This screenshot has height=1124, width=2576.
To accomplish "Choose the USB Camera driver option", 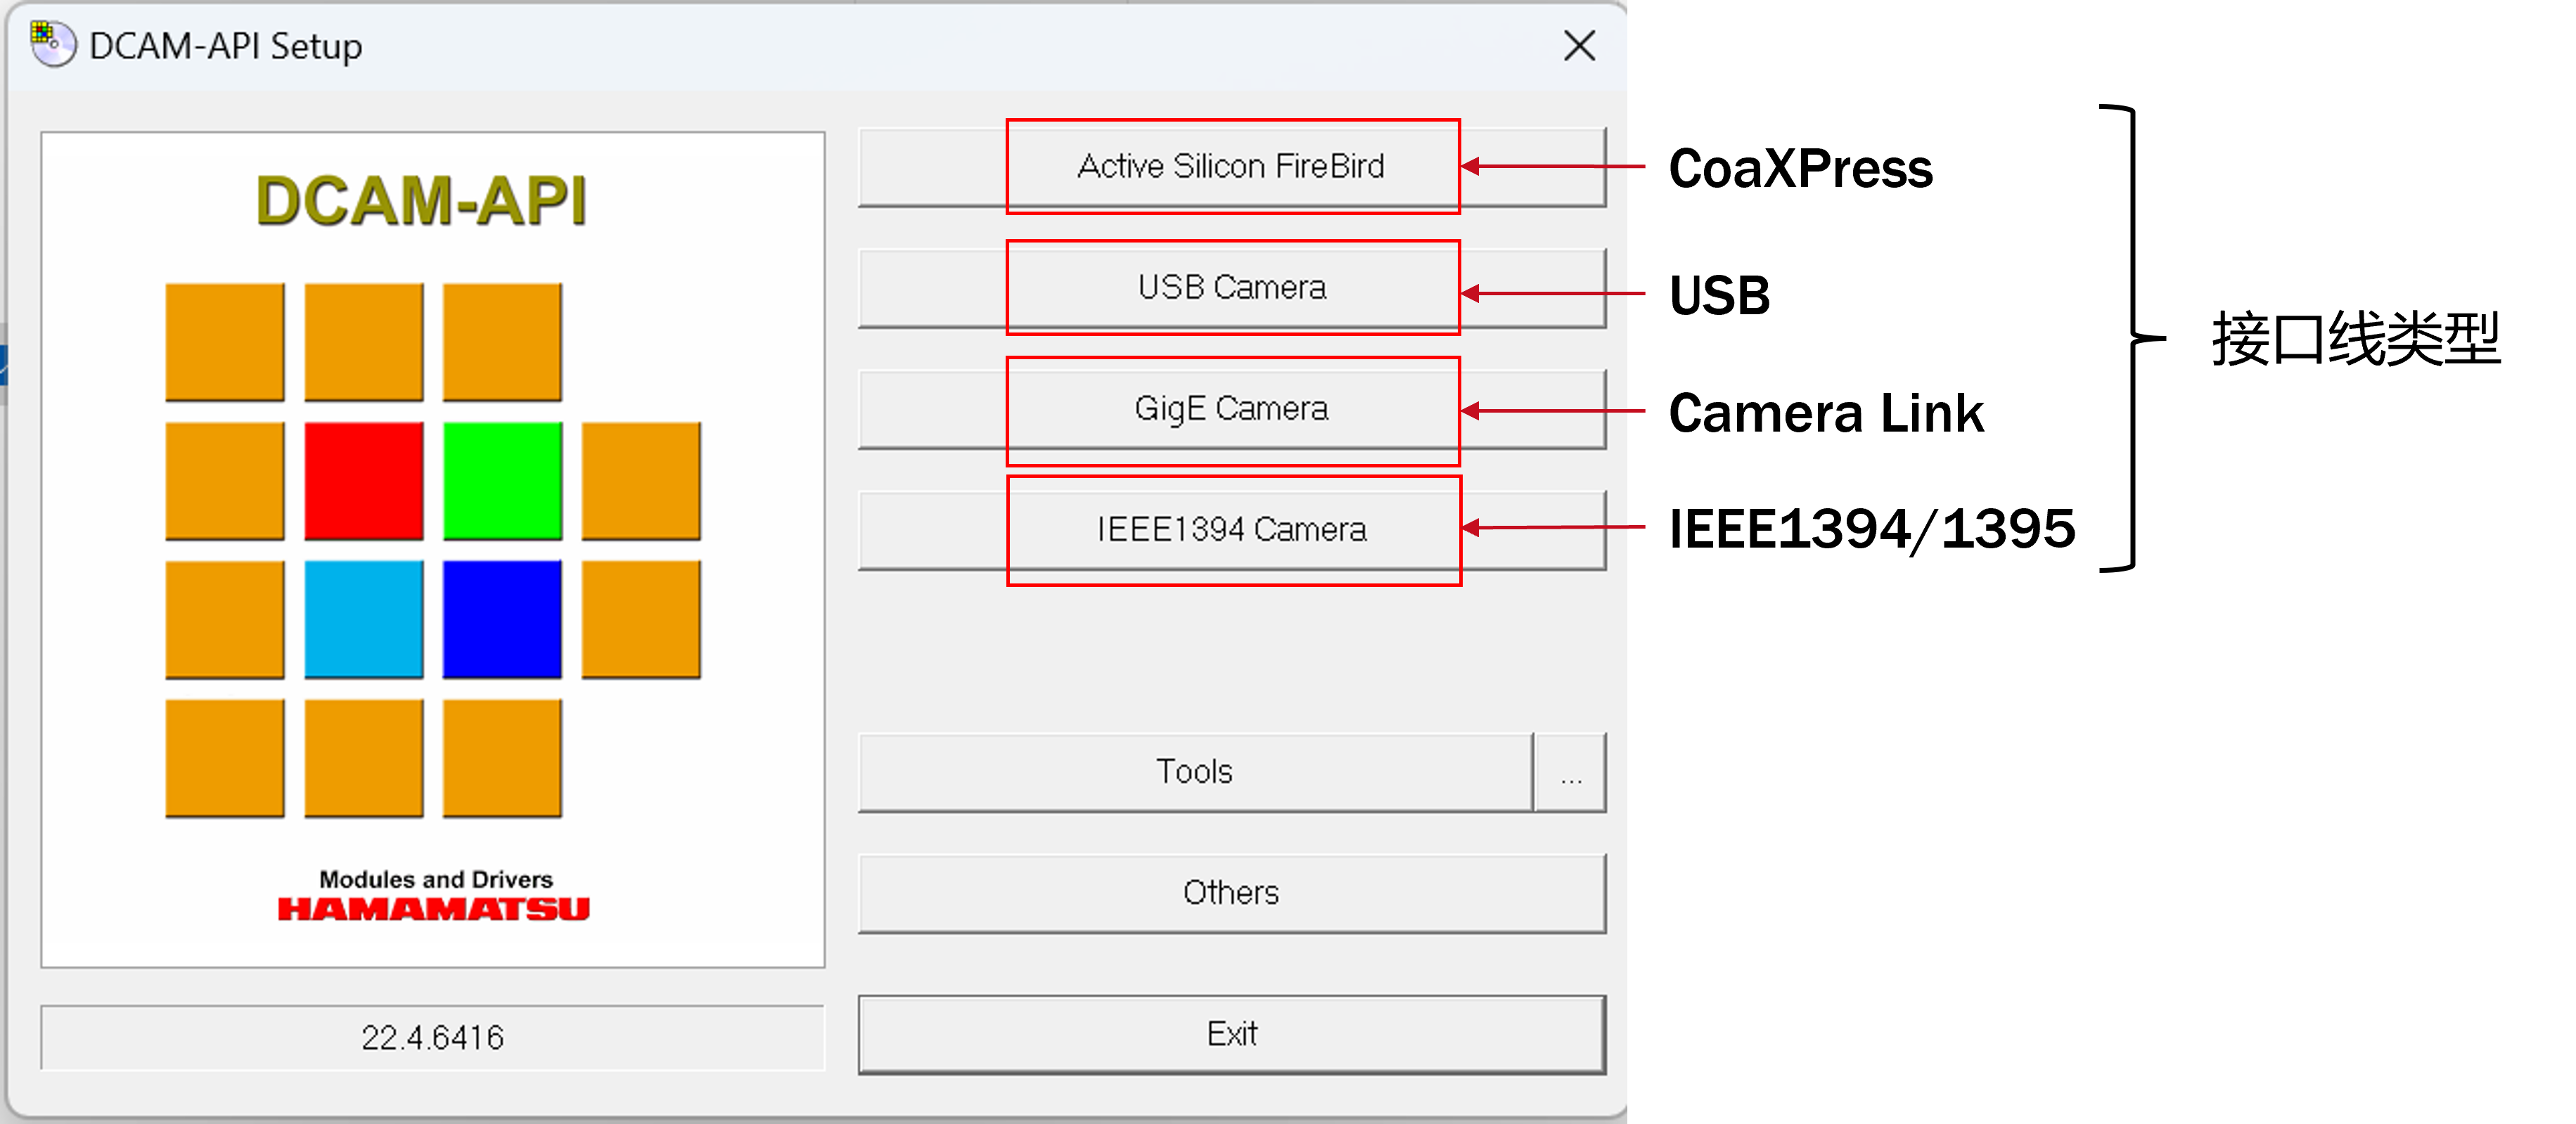I will (1232, 288).
